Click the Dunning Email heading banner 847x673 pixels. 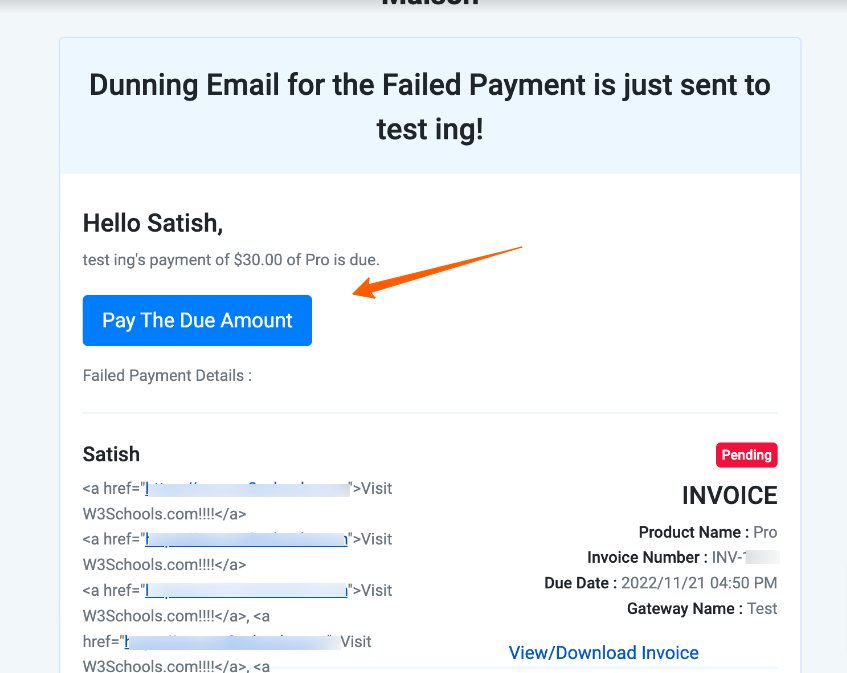point(430,106)
